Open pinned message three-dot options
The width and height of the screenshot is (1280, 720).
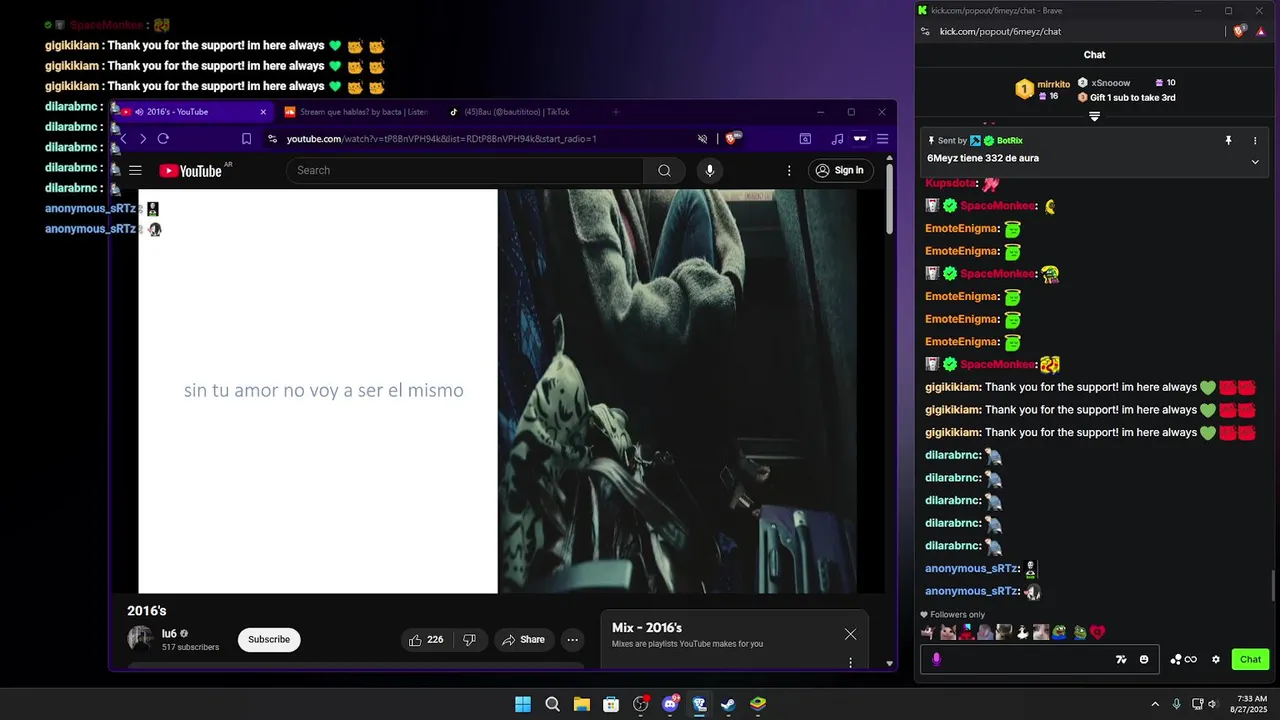pos(1255,141)
